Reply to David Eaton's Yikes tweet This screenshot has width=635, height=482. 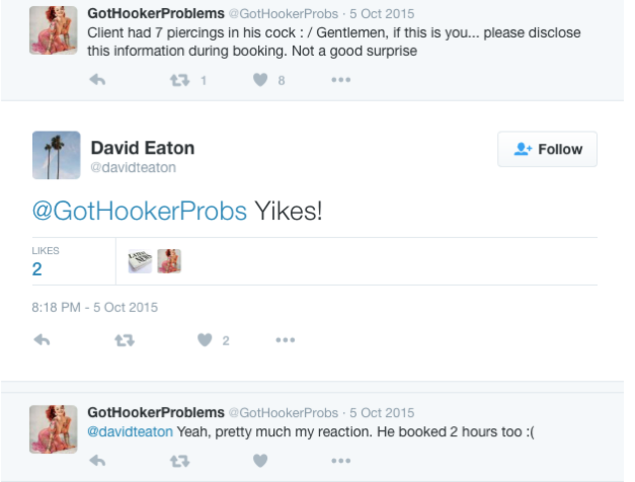point(42,340)
